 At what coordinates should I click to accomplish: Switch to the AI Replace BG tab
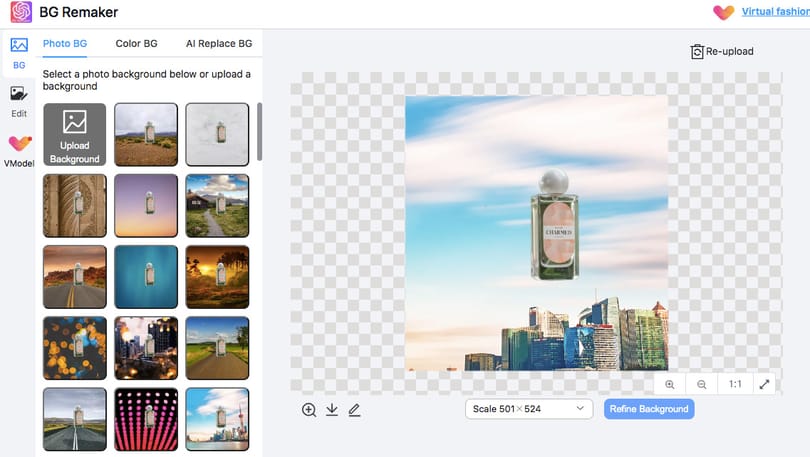pyautogui.click(x=219, y=44)
